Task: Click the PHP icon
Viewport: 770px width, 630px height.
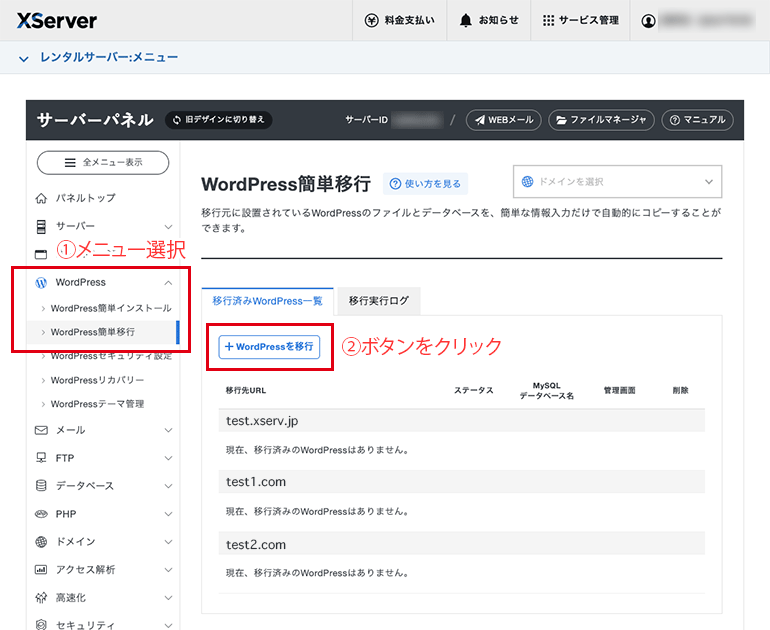Action: click(x=41, y=514)
